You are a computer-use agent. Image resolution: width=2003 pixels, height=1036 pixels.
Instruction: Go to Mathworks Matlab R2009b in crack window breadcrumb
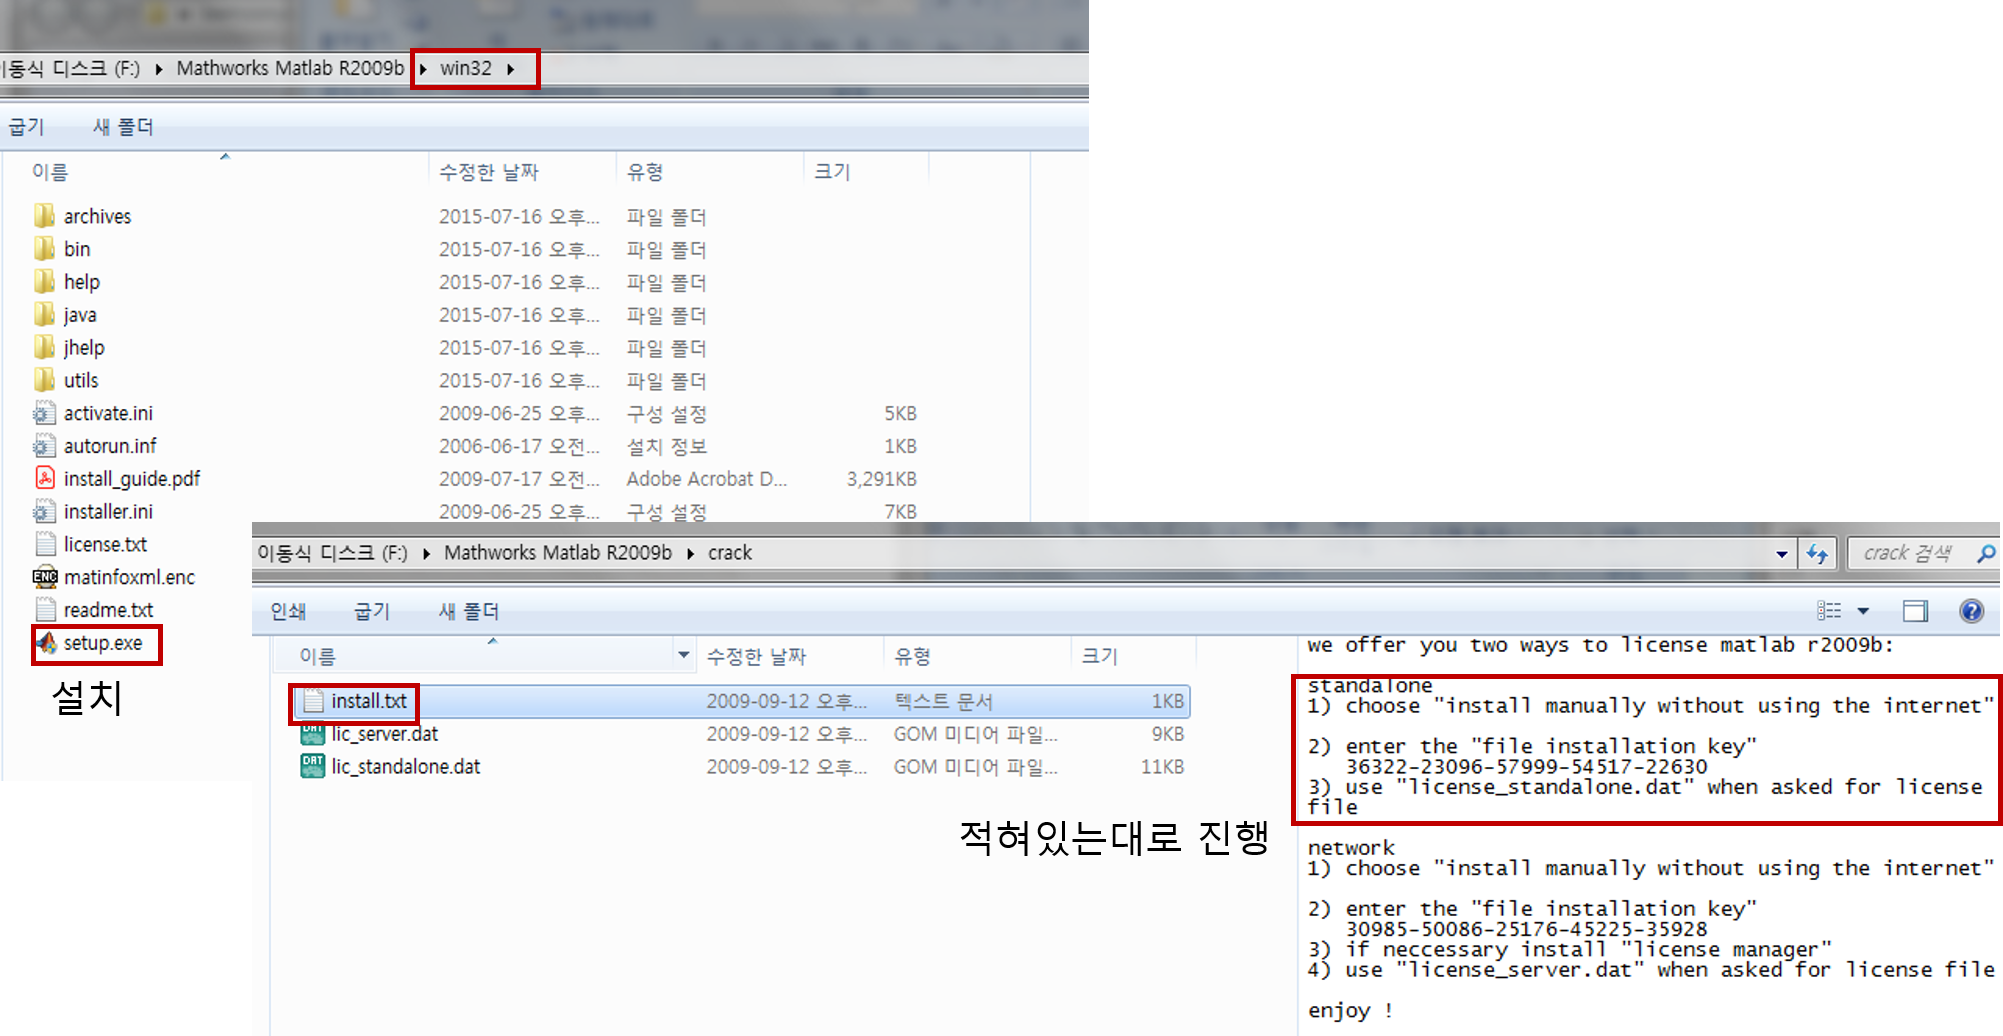click(558, 553)
